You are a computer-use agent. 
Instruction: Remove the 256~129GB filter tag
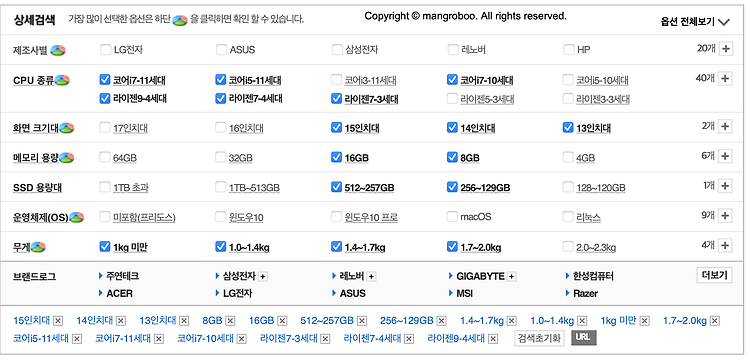pyautogui.click(x=441, y=321)
